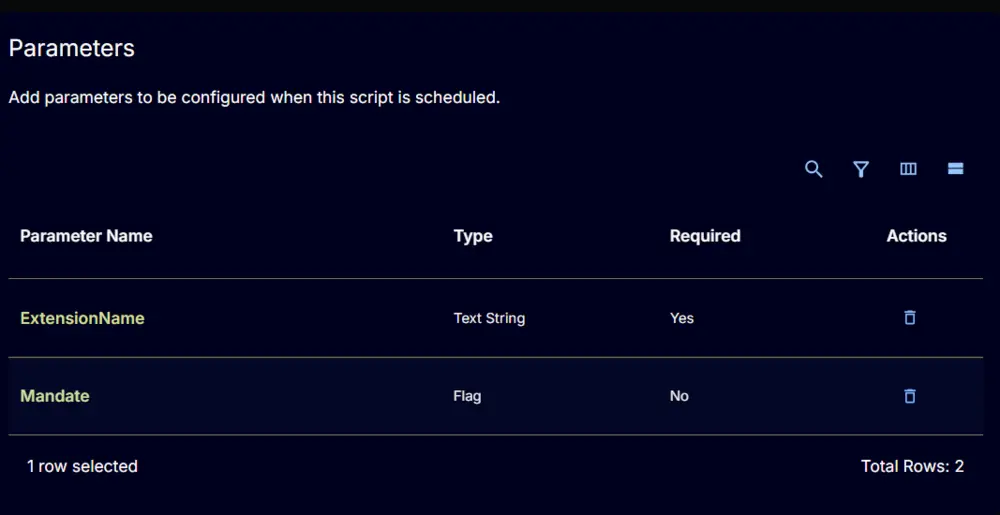Click the Parameters section heading
The width and height of the screenshot is (1000, 515).
71,48
